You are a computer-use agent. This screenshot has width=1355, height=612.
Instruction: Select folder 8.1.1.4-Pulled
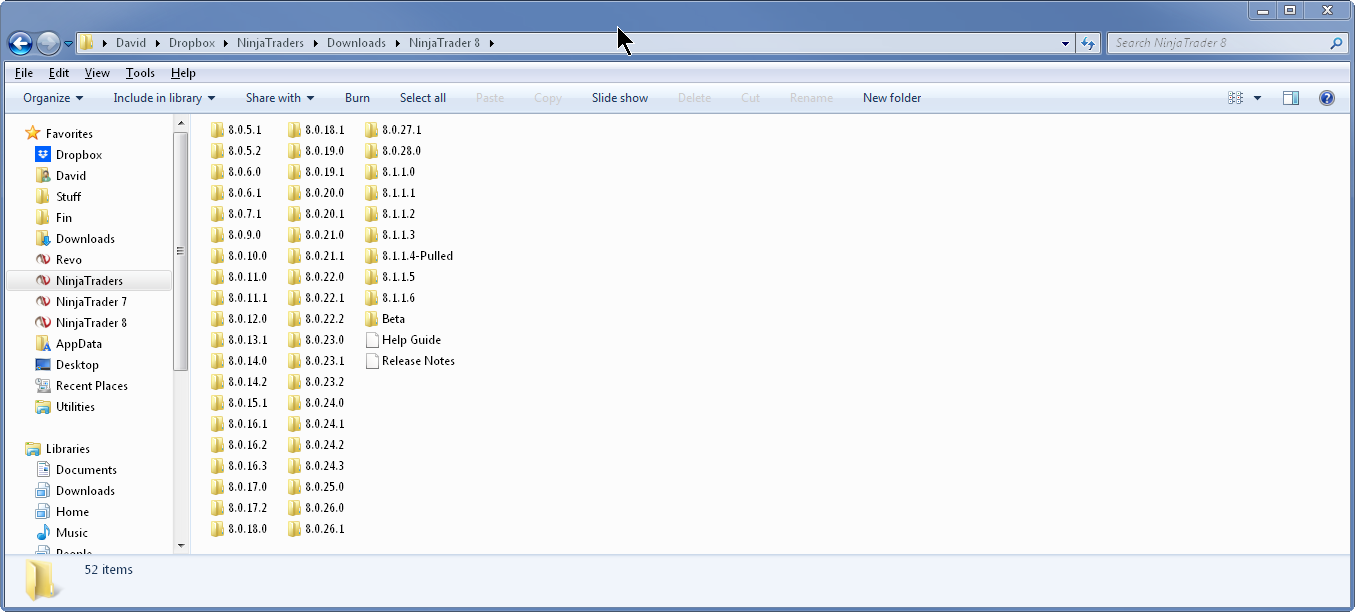click(409, 256)
